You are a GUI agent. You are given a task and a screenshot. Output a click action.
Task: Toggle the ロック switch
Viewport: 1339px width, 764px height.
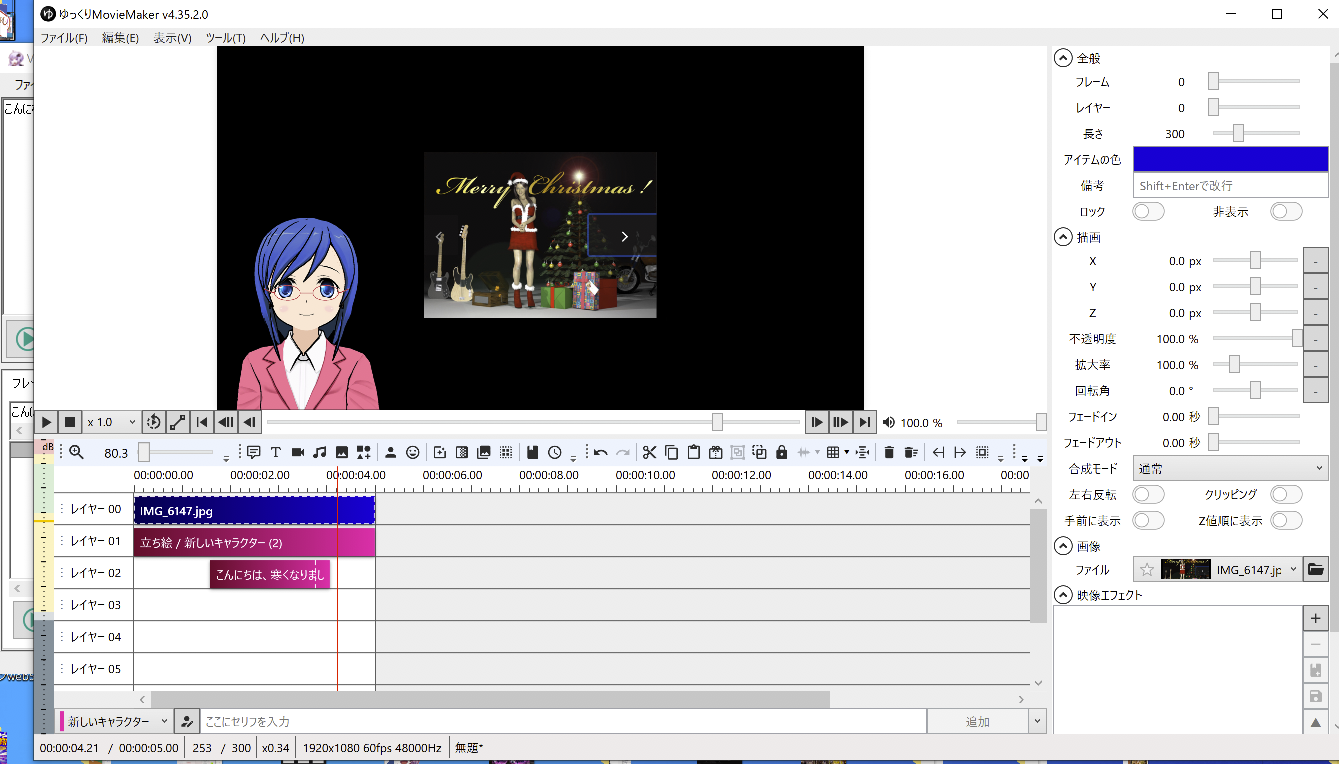point(1148,211)
